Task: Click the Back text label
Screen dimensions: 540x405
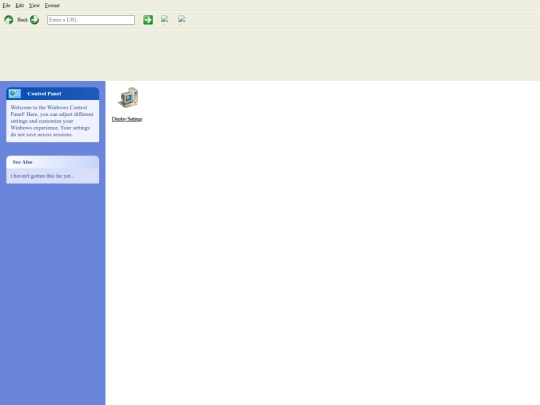Action: (22, 20)
